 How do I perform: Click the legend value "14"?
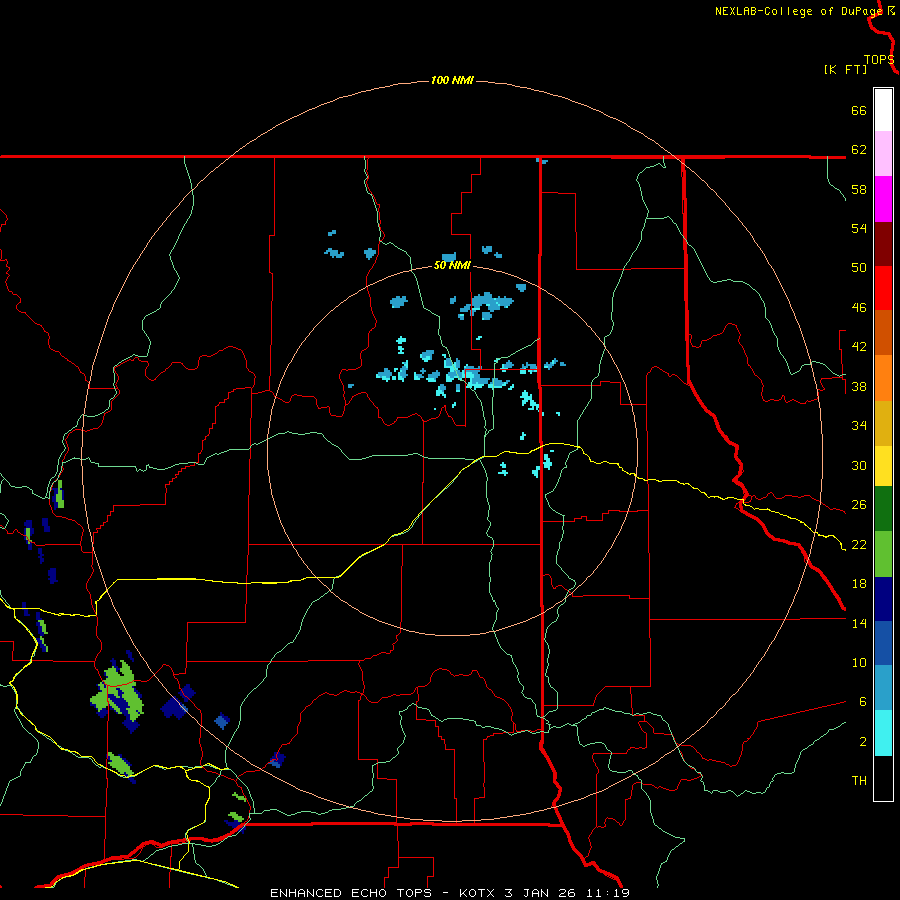pyautogui.click(x=859, y=623)
